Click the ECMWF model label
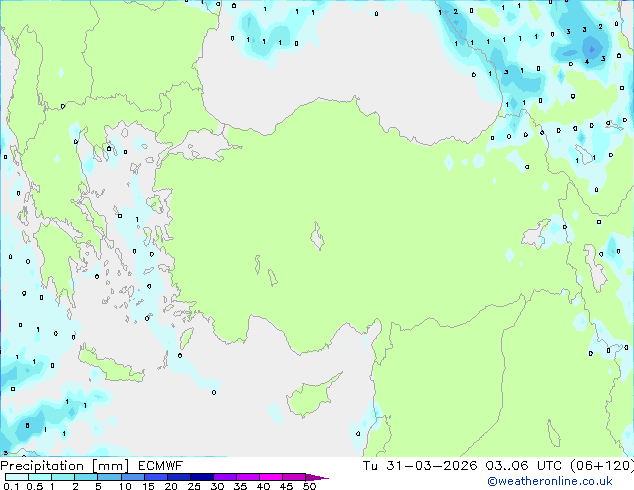634x490 pixels. [161, 466]
